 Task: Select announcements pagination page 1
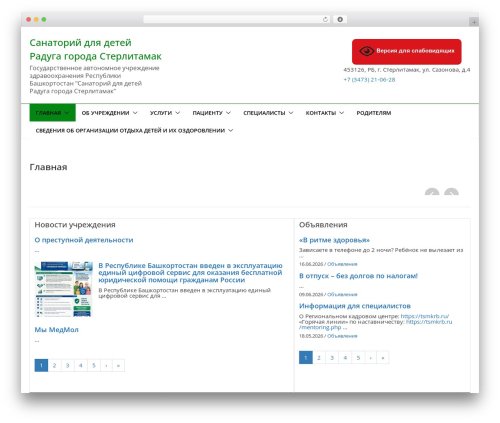[x=306, y=357]
